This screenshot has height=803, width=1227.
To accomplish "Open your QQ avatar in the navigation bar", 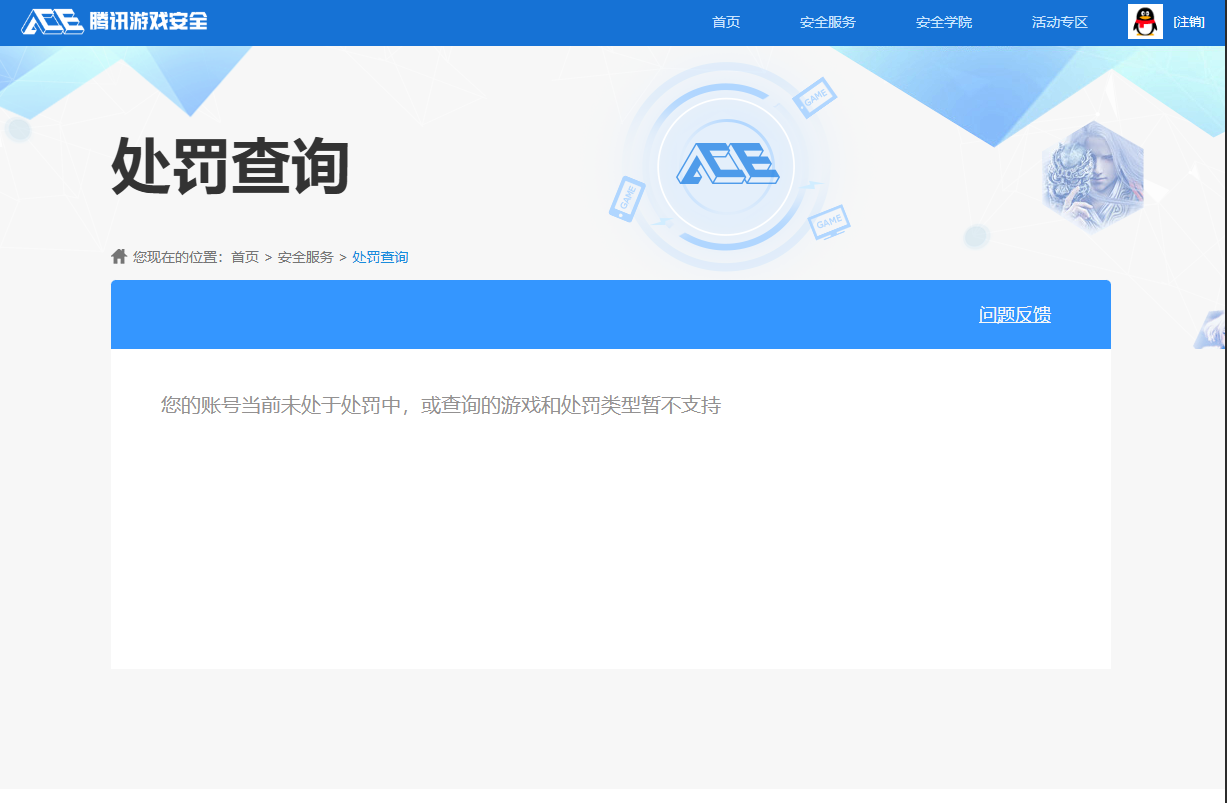I will 1145,21.
